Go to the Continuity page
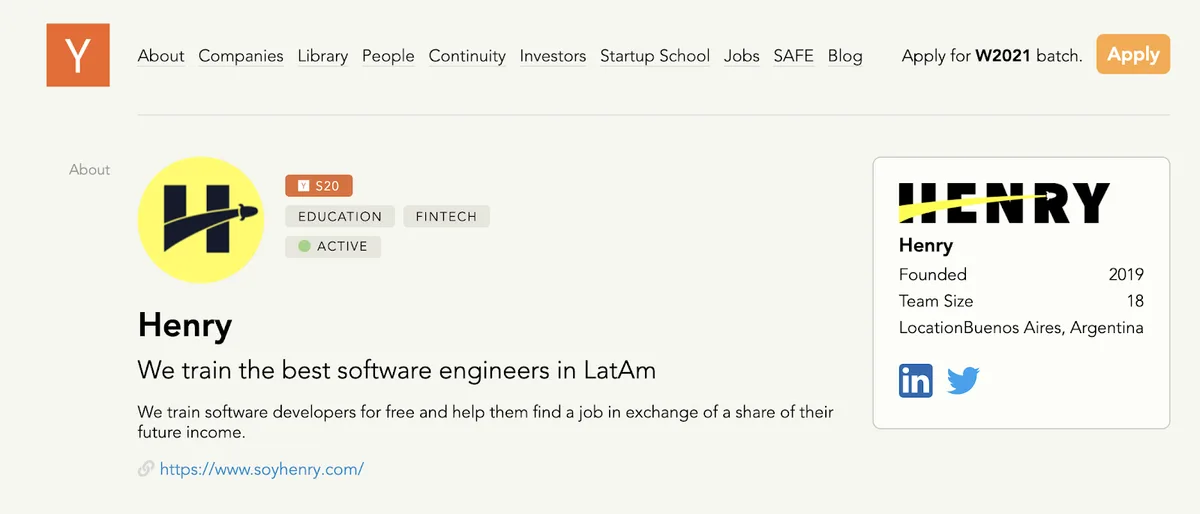 (x=467, y=56)
